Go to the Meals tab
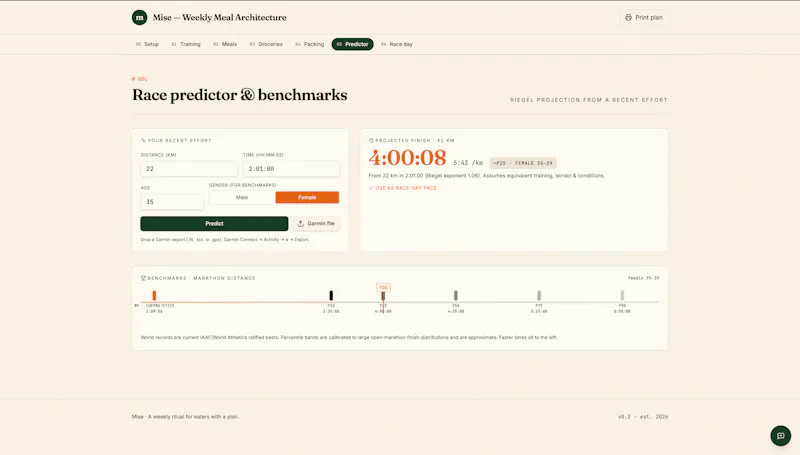This screenshot has width=800, height=455. pyautogui.click(x=225, y=44)
